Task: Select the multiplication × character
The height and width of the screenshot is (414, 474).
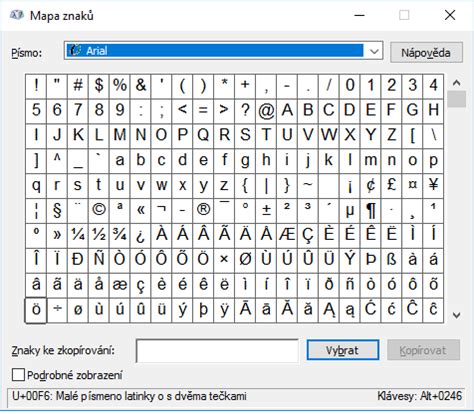Action: click(x=224, y=260)
